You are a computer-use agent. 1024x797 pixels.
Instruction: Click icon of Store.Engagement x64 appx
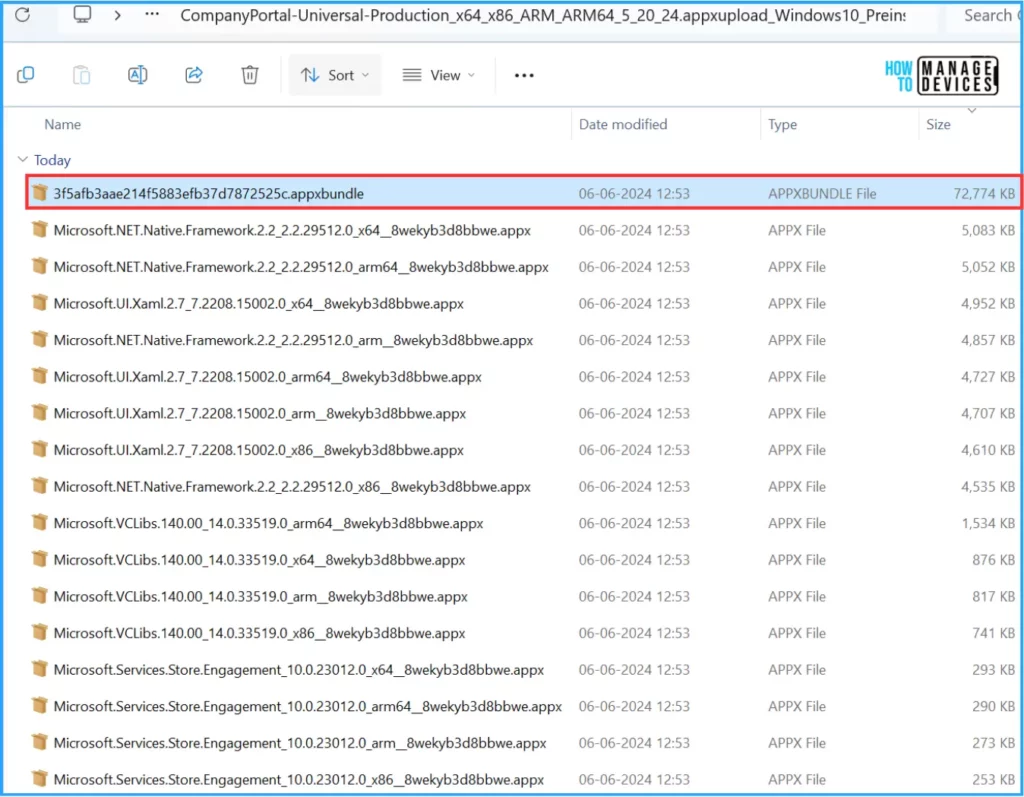pos(40,668)
